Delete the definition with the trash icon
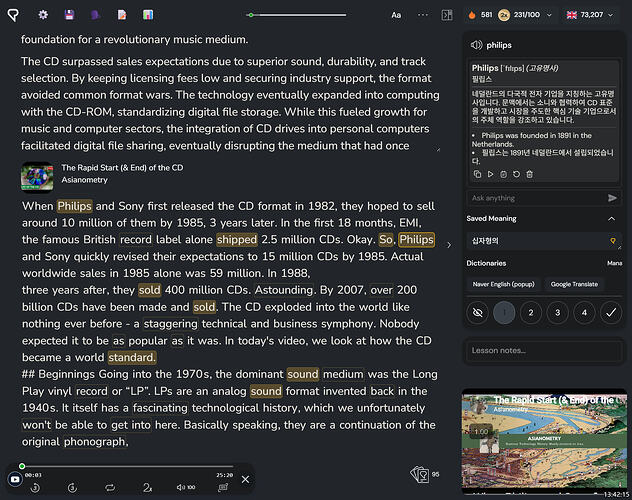Viewport: 632px width, 500px height. point(530,174)
